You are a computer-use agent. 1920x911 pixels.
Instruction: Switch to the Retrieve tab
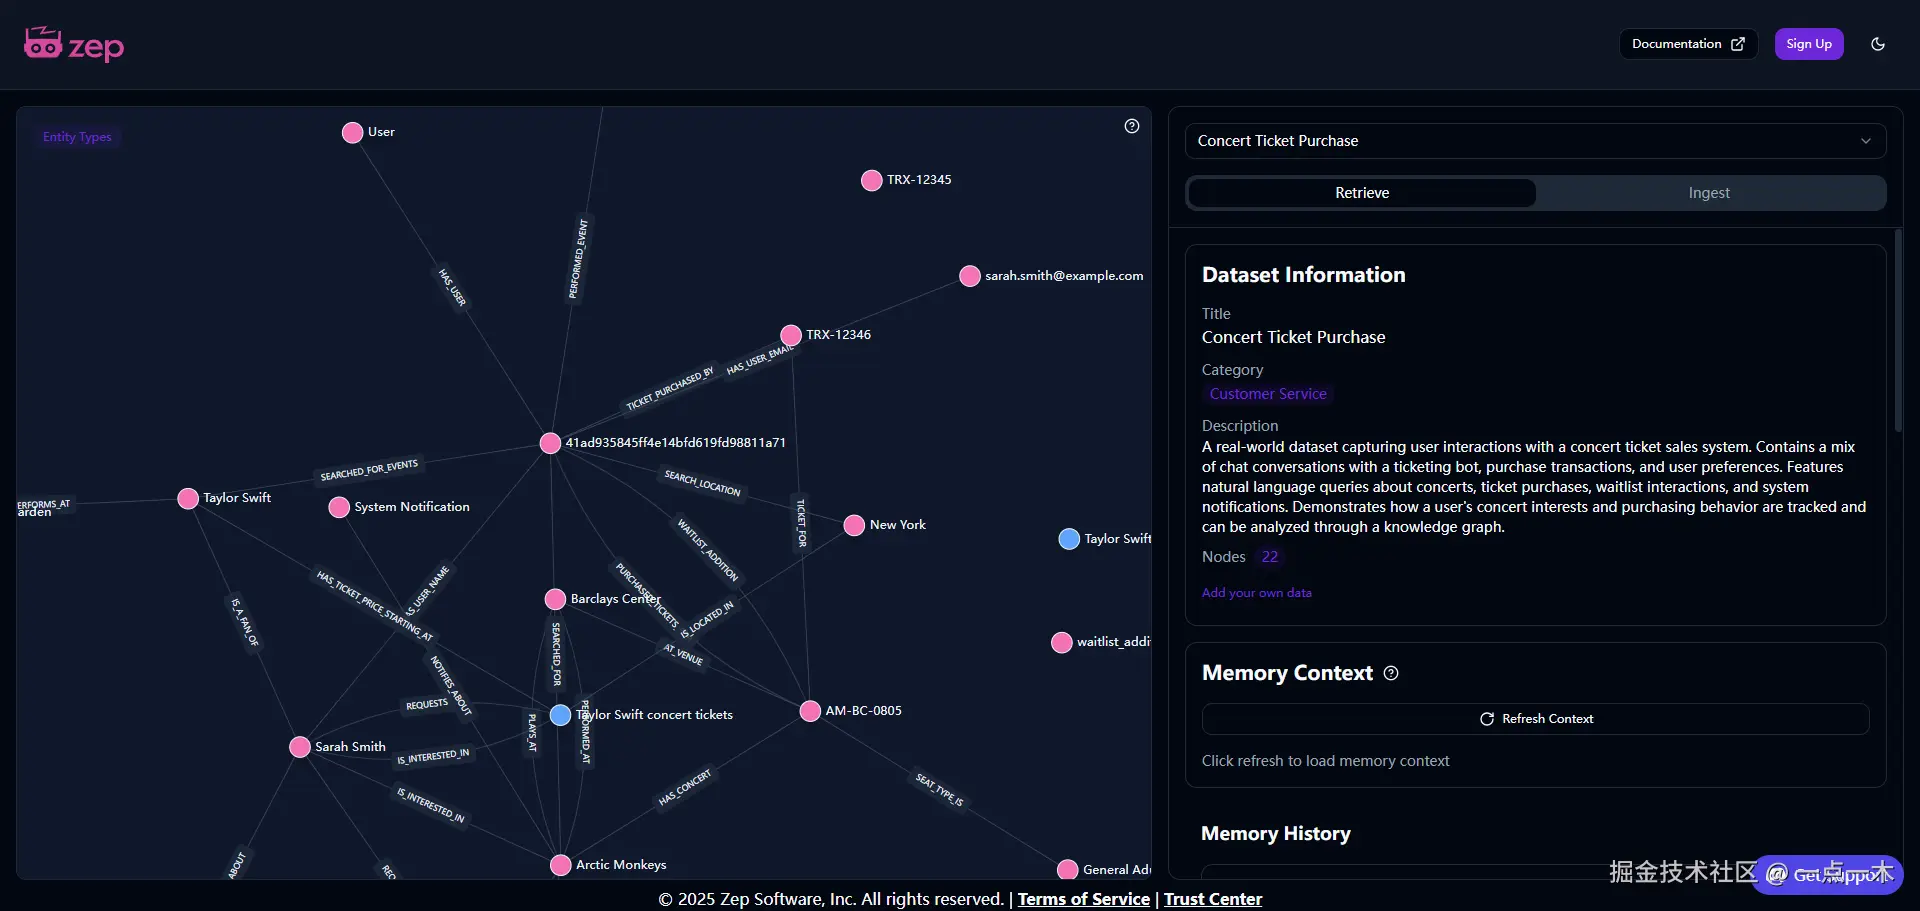pos(1362,193)
